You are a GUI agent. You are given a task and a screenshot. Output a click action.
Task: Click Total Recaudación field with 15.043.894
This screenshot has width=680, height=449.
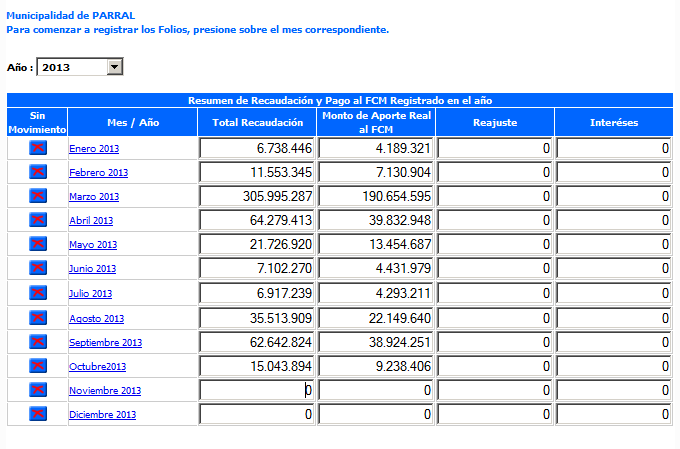point(258,367)
